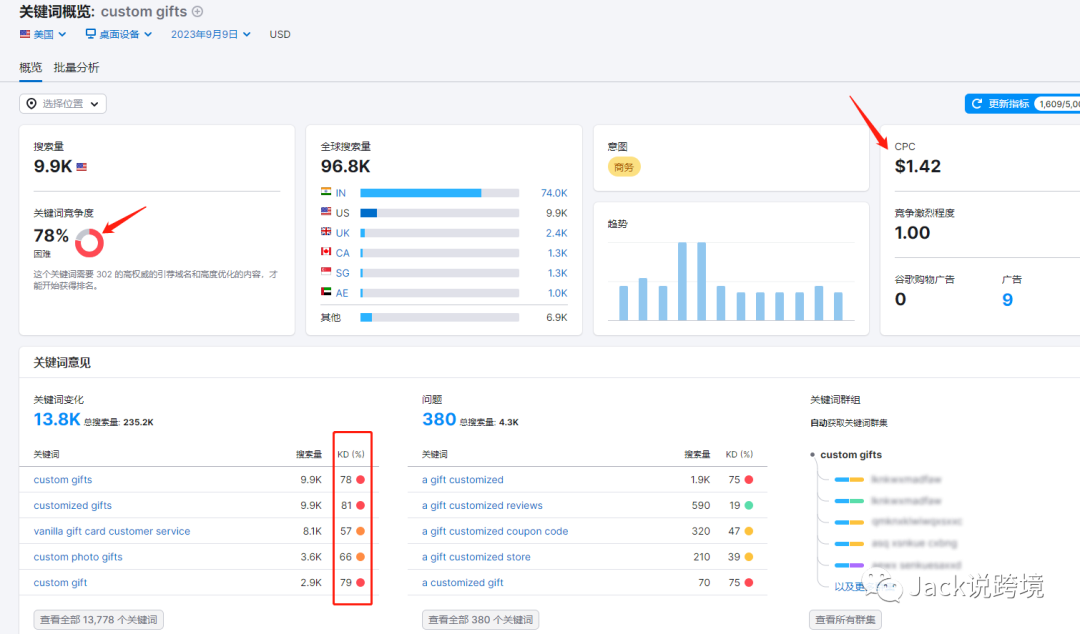Click the 商务 intent badge
The image size is (1080, 634).
[624, 167]
